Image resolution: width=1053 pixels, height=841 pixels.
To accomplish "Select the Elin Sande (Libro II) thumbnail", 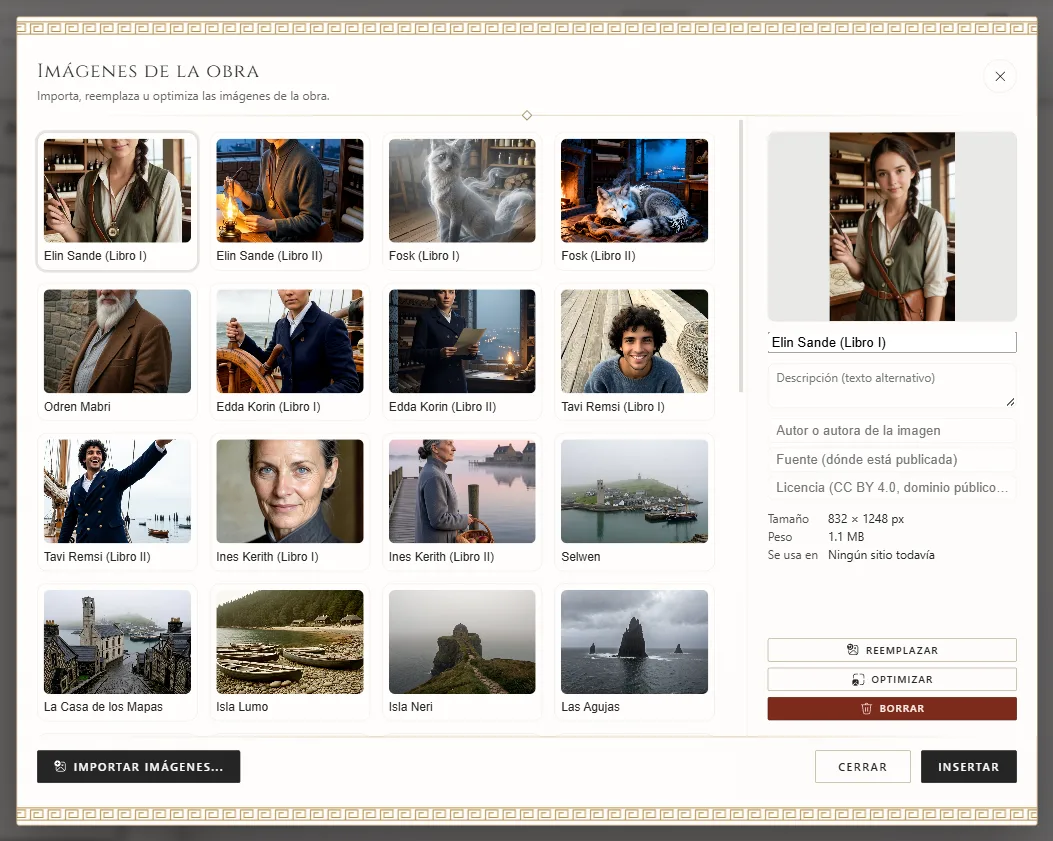I will pyautogui.click(x=289, y=201).
